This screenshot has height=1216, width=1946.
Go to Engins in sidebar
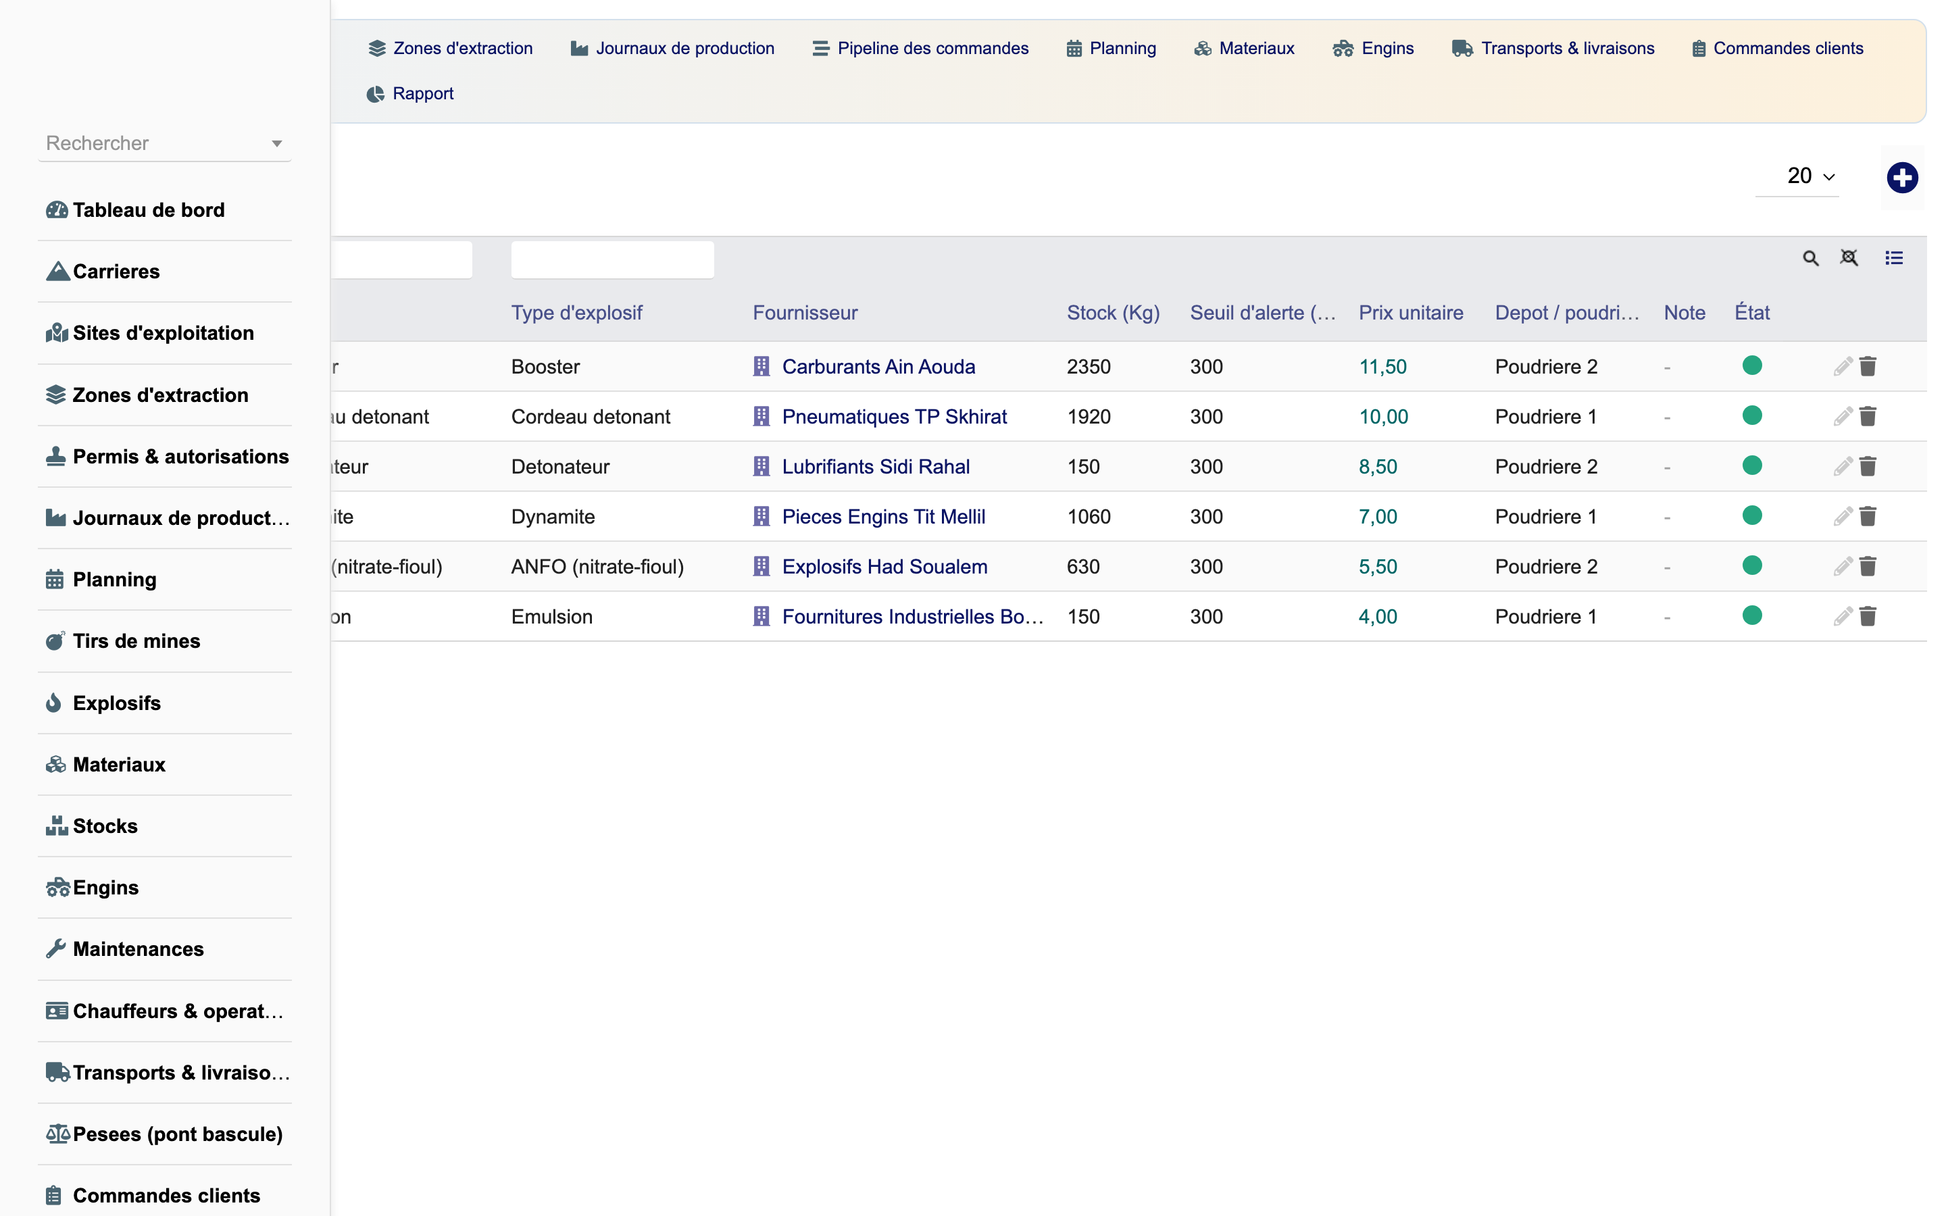click(x=164, y=888)
